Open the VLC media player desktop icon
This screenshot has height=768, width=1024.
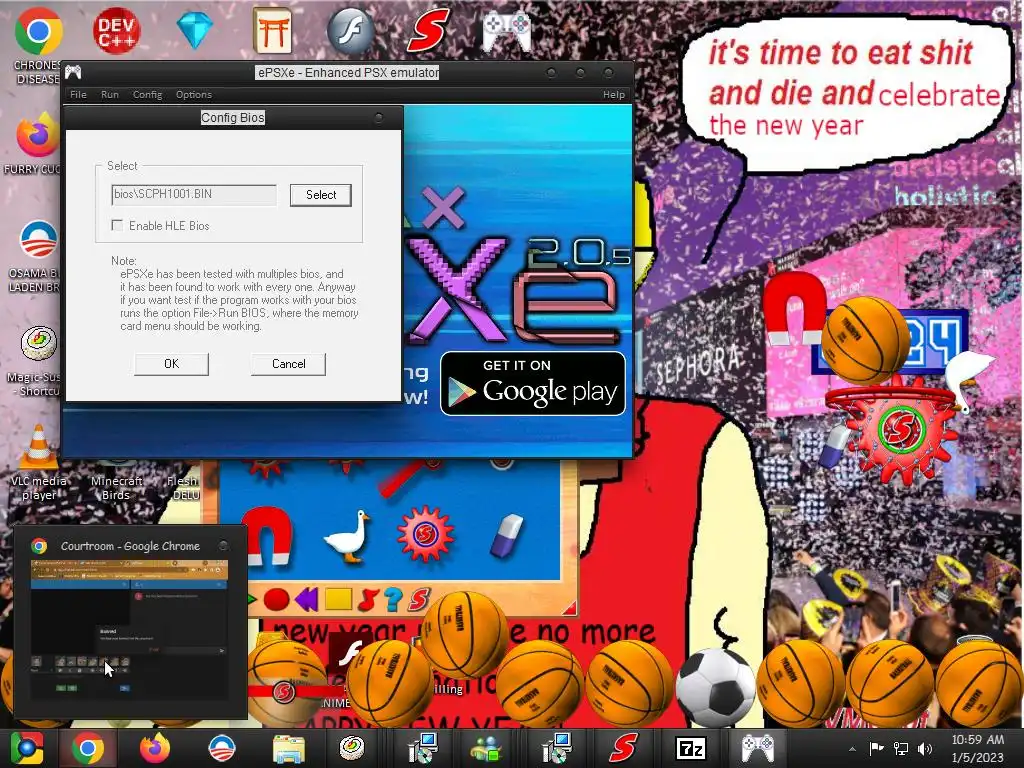(38, 462)
